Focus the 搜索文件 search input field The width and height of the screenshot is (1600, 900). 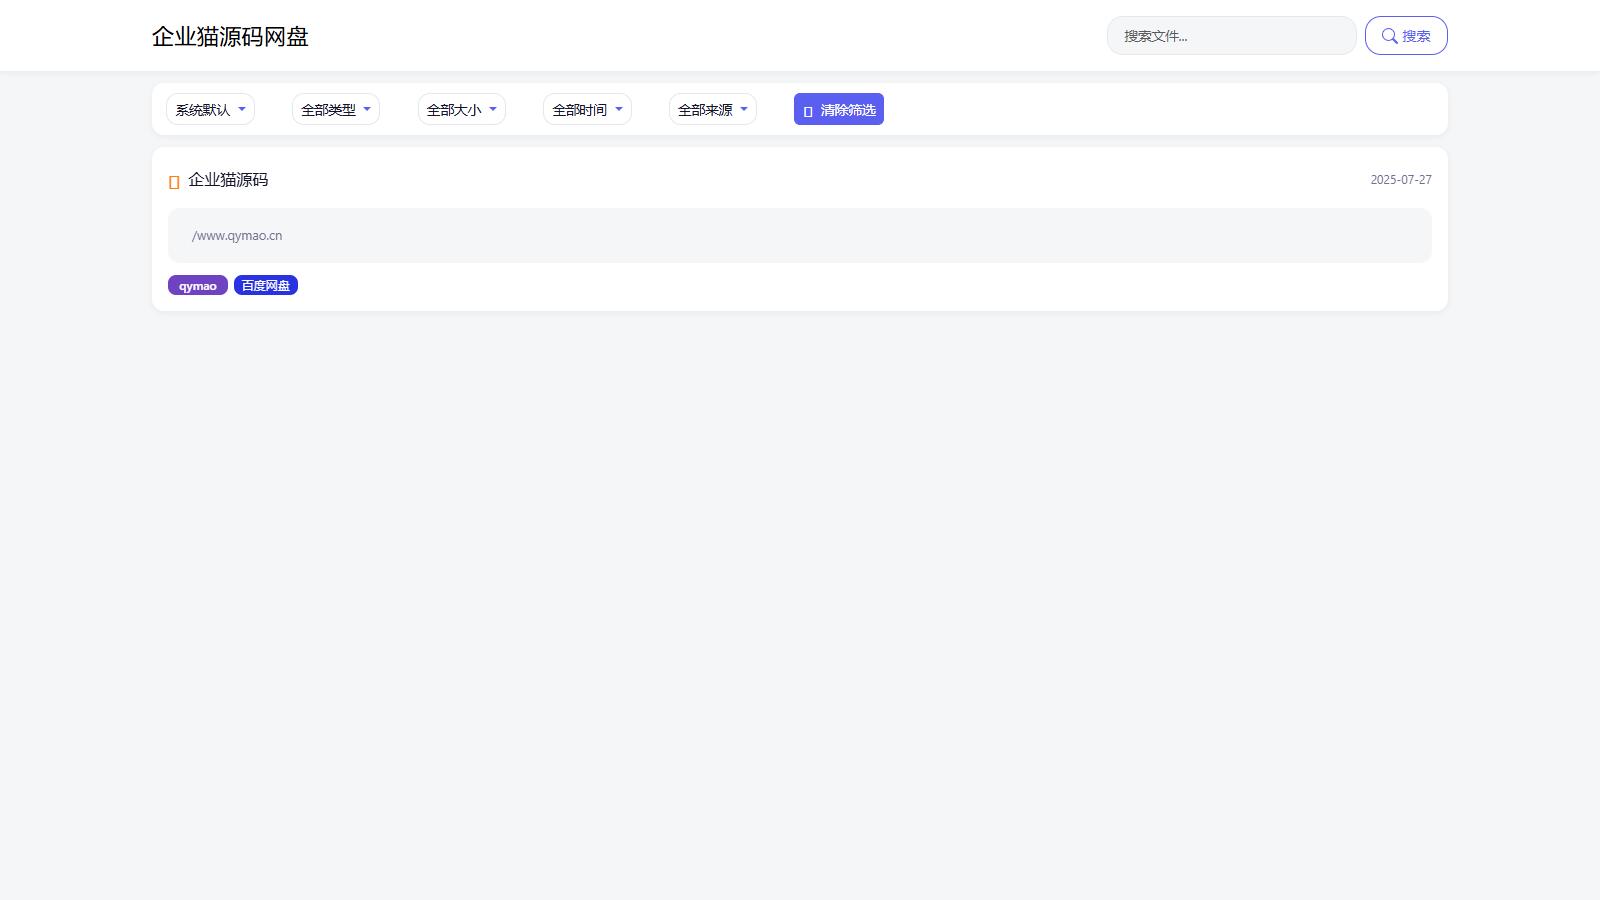tap(1231, 36)
